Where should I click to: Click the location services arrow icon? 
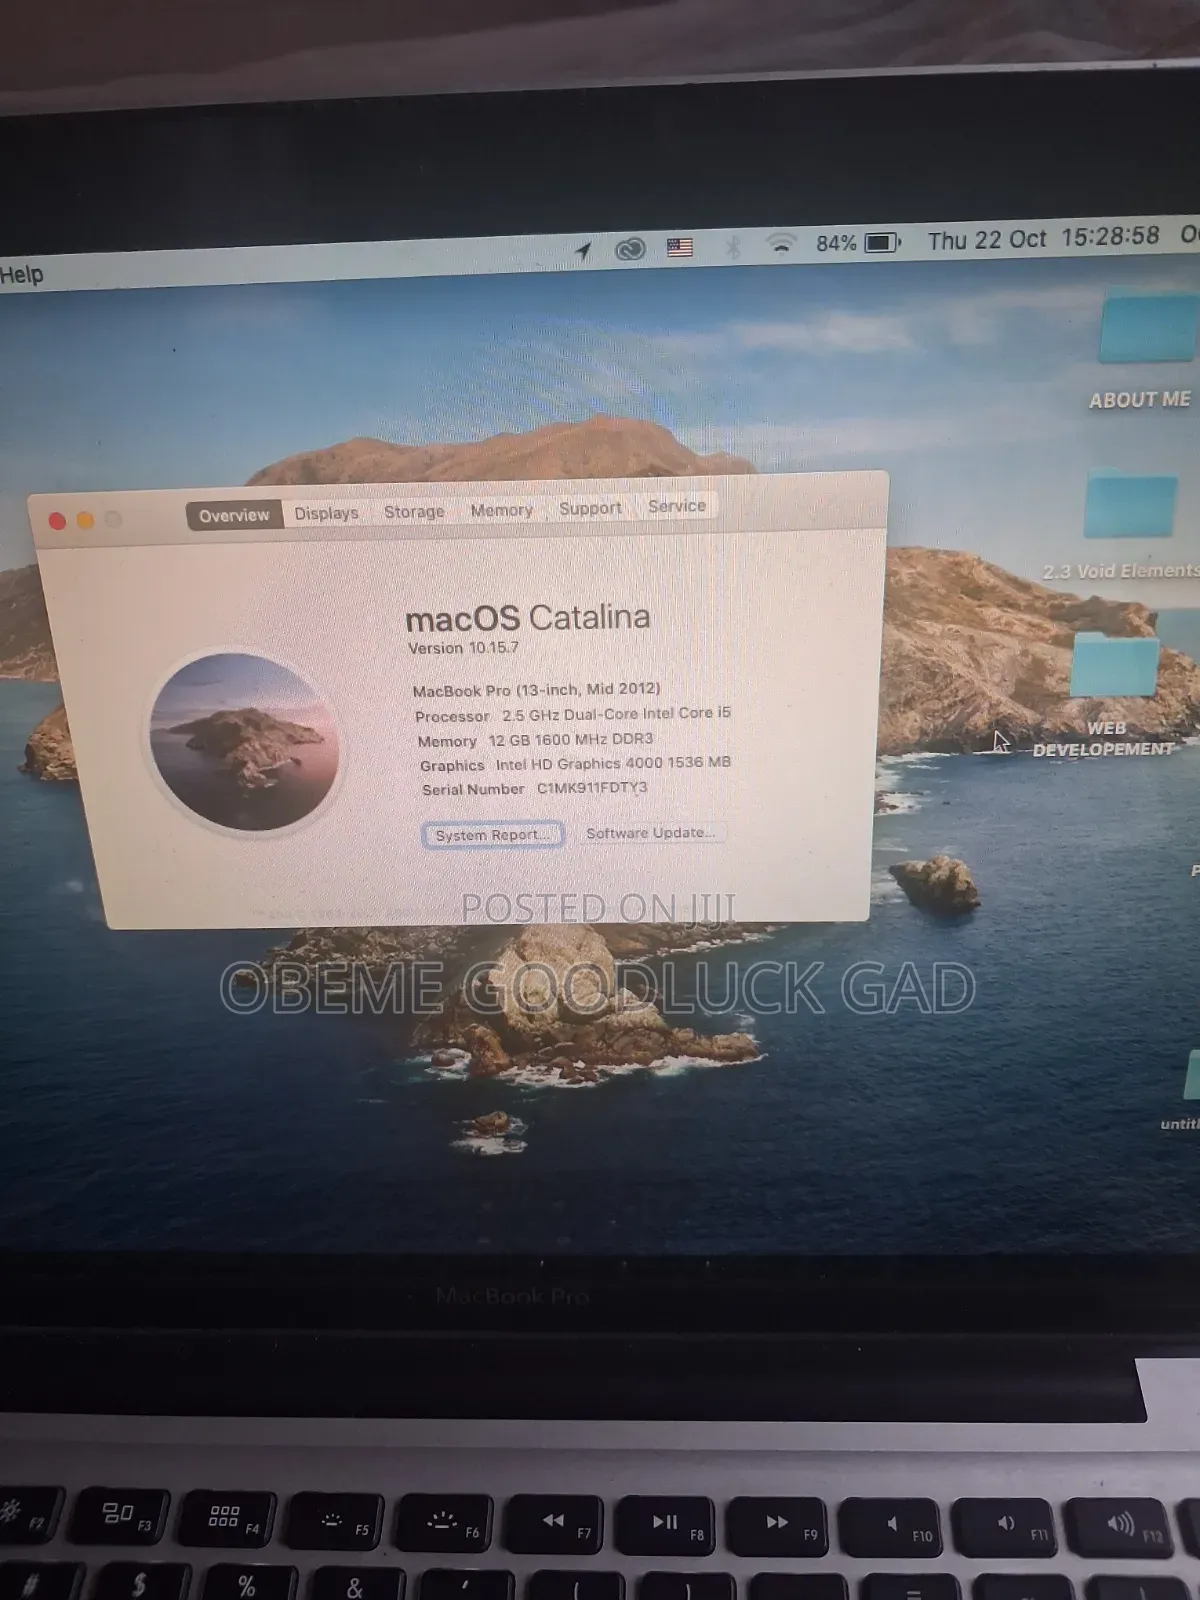pos(583,251)
